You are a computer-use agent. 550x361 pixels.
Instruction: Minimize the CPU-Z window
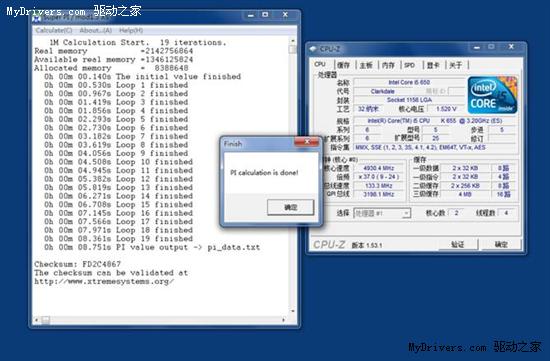click(476, 47)
